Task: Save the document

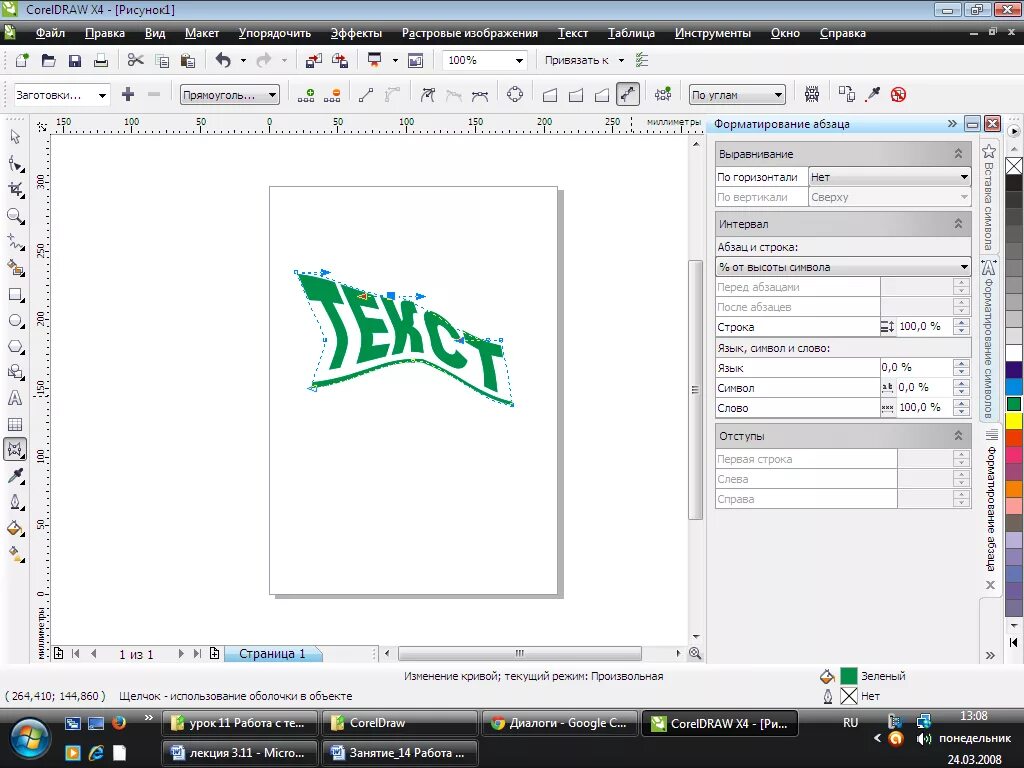Action: pyautogui.click(x=74, y=60)
